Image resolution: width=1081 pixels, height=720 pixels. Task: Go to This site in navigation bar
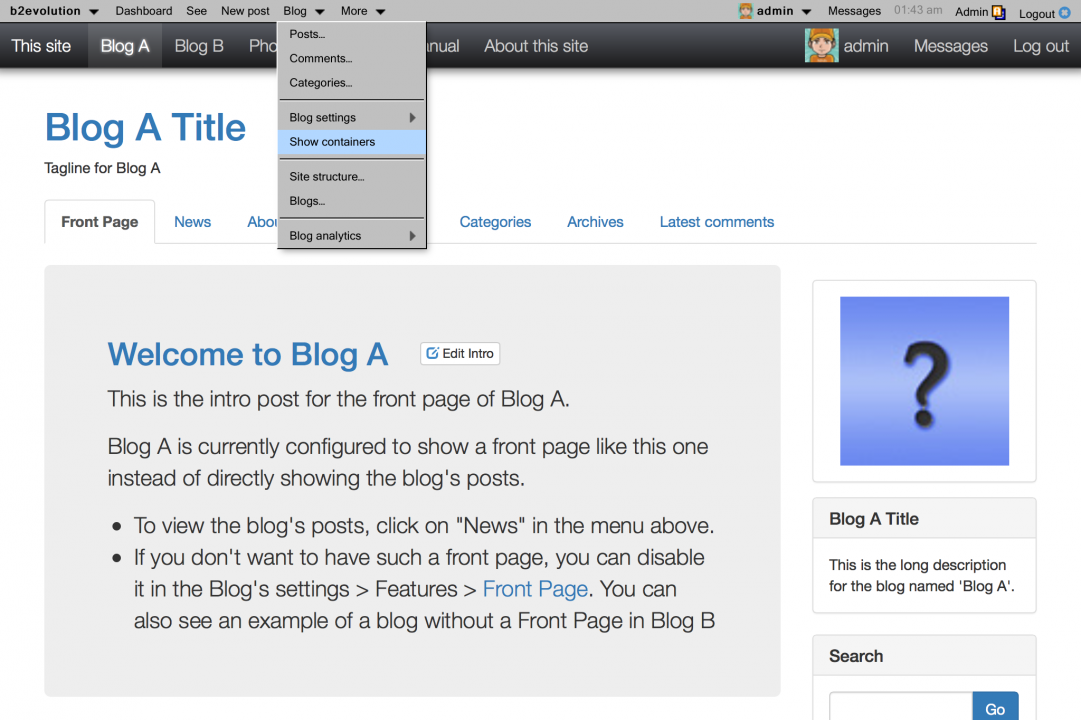[41, 46]
